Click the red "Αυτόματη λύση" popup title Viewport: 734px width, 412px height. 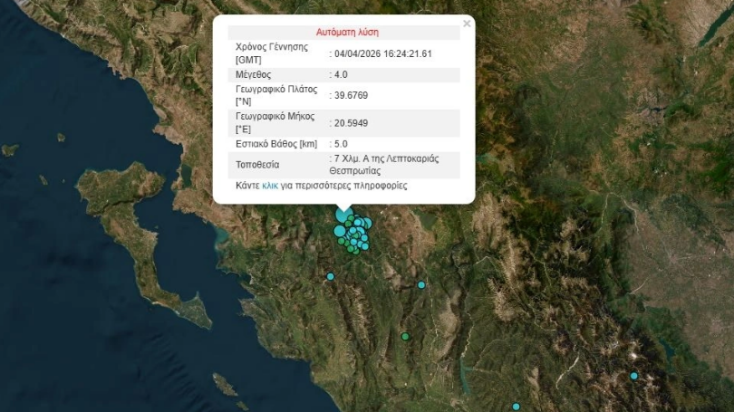coord(344,32)
